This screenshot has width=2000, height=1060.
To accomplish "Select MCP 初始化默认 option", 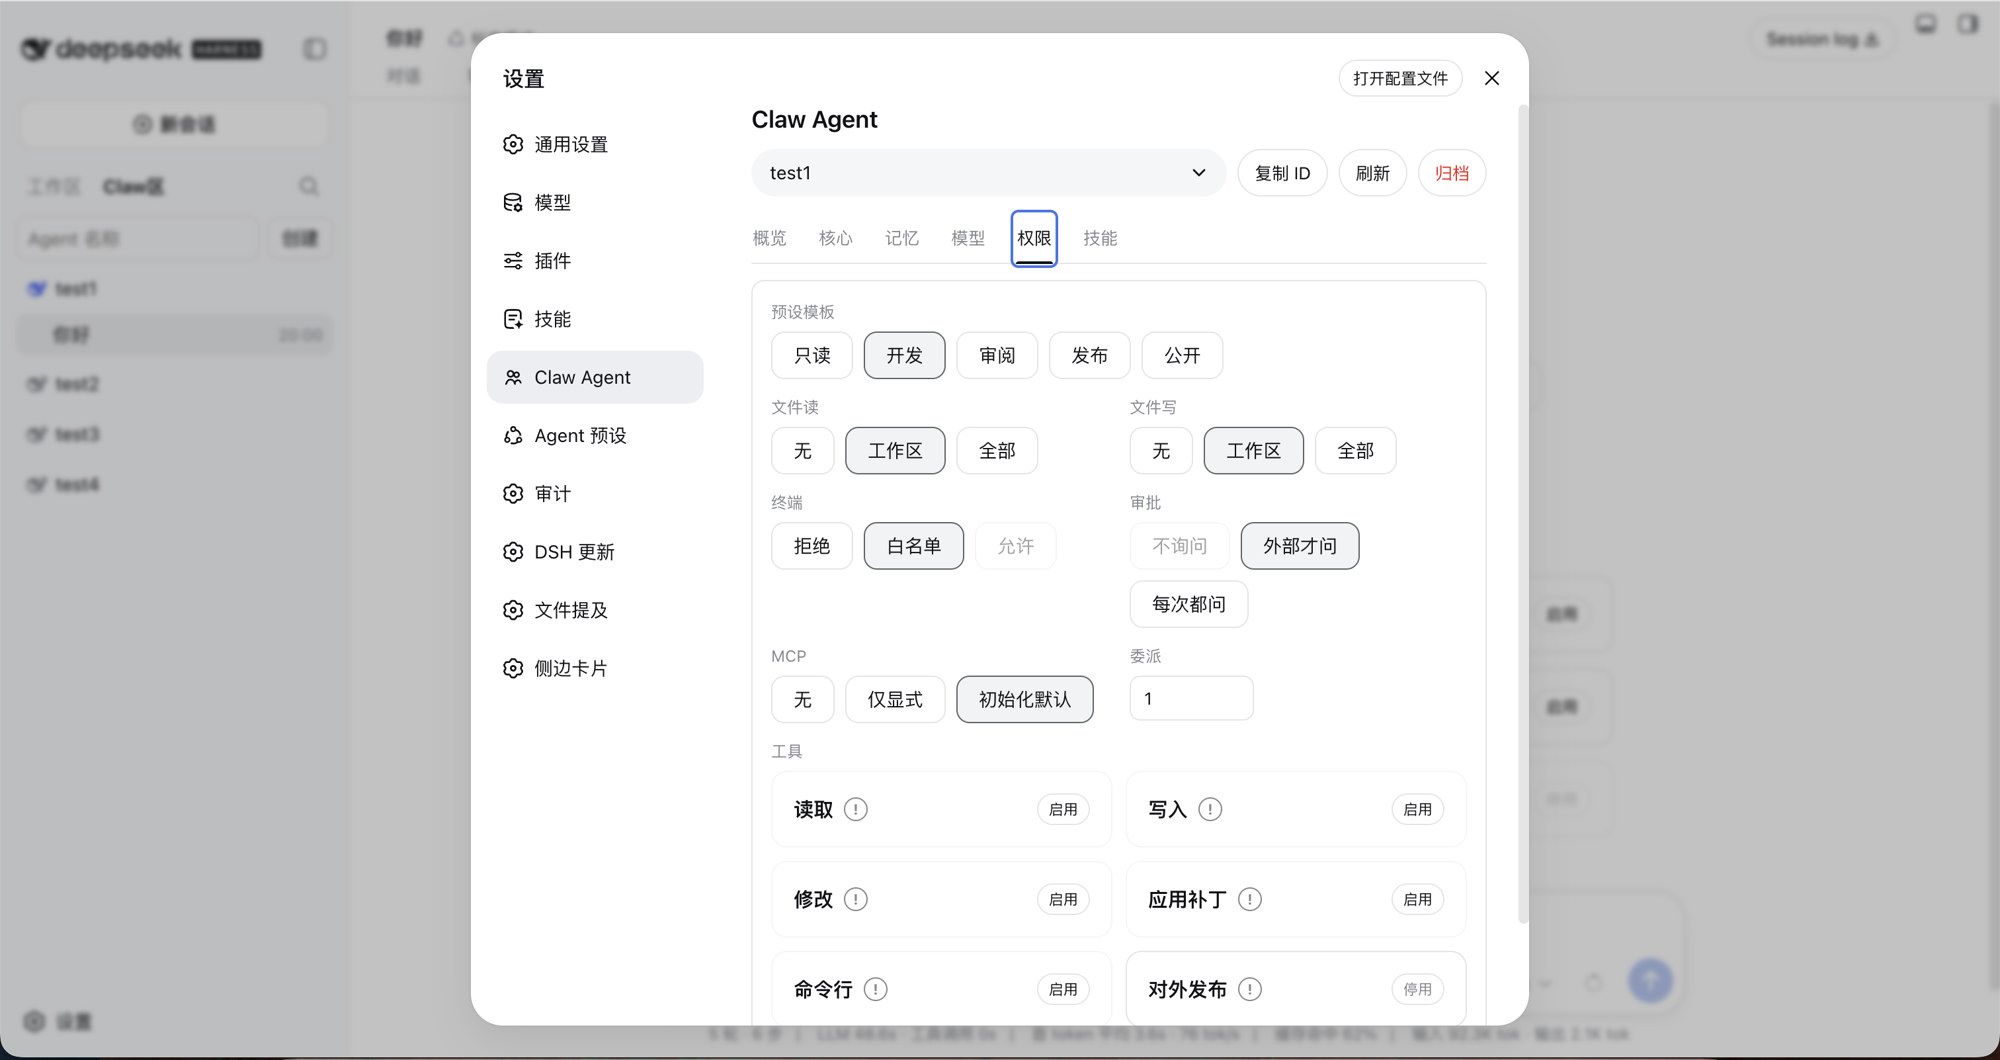I will pos(1025,699).
